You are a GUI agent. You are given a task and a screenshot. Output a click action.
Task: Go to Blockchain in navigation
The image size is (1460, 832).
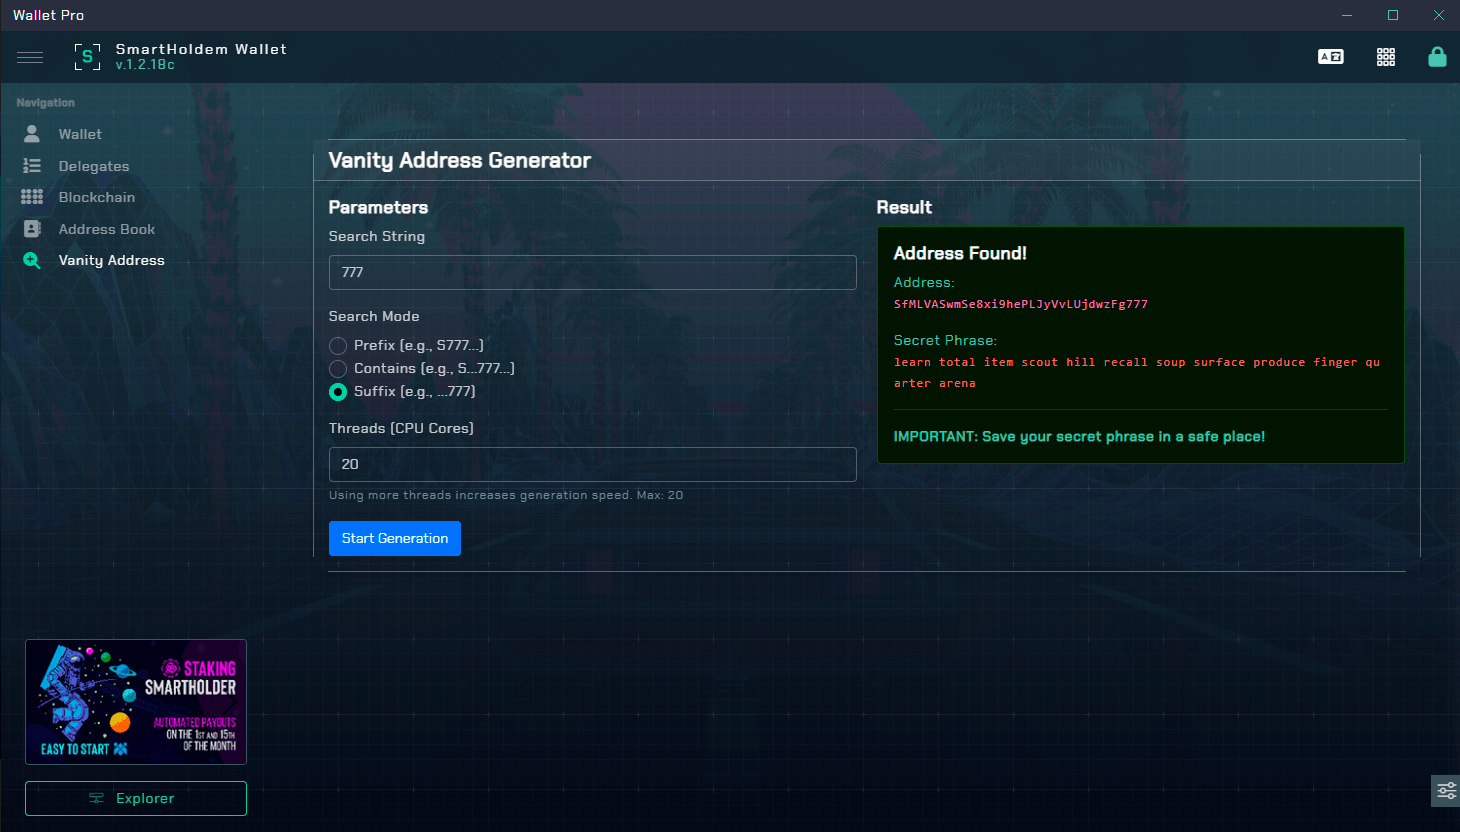coord(96,197)
